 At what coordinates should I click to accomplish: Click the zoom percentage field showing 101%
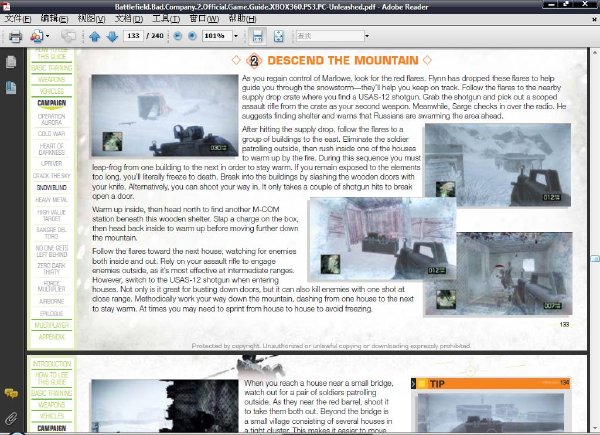coord(217,36)
